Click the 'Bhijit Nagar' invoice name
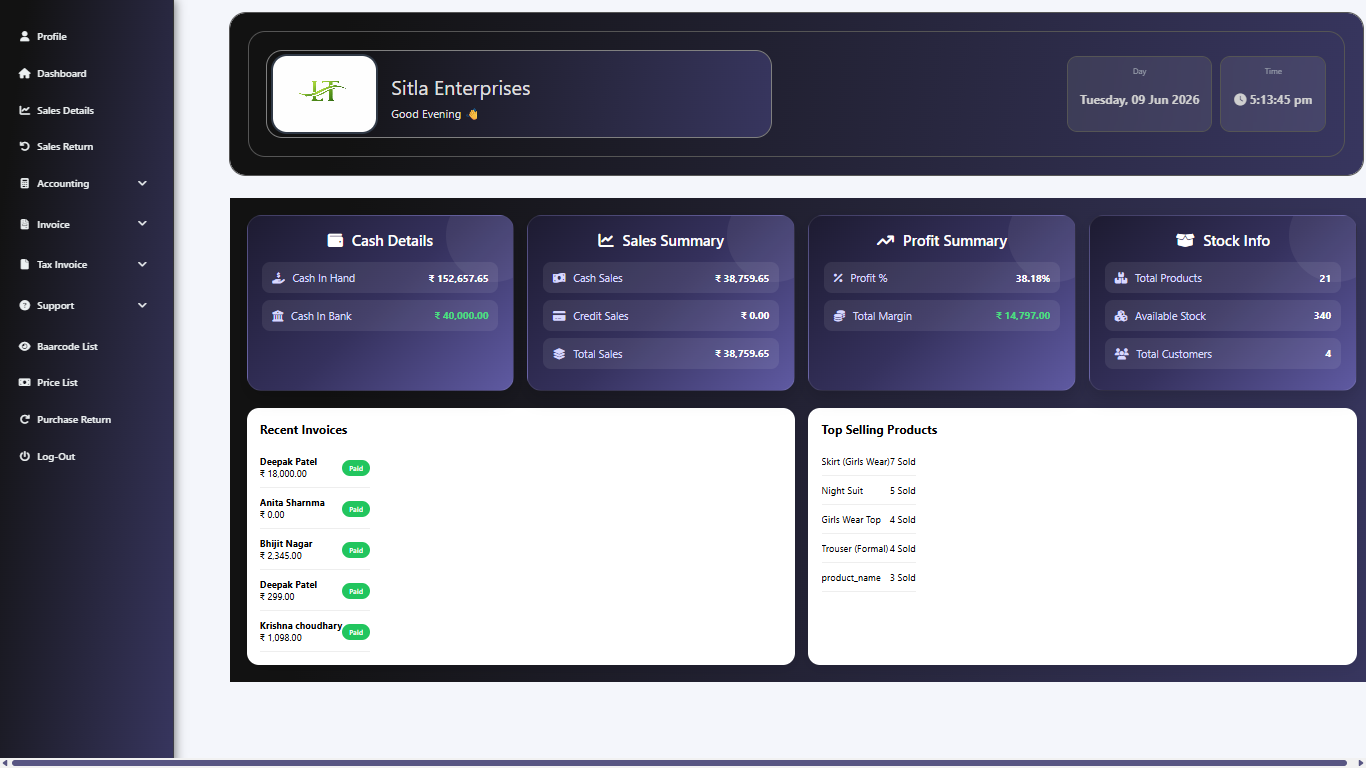 [x=286, y=544]
